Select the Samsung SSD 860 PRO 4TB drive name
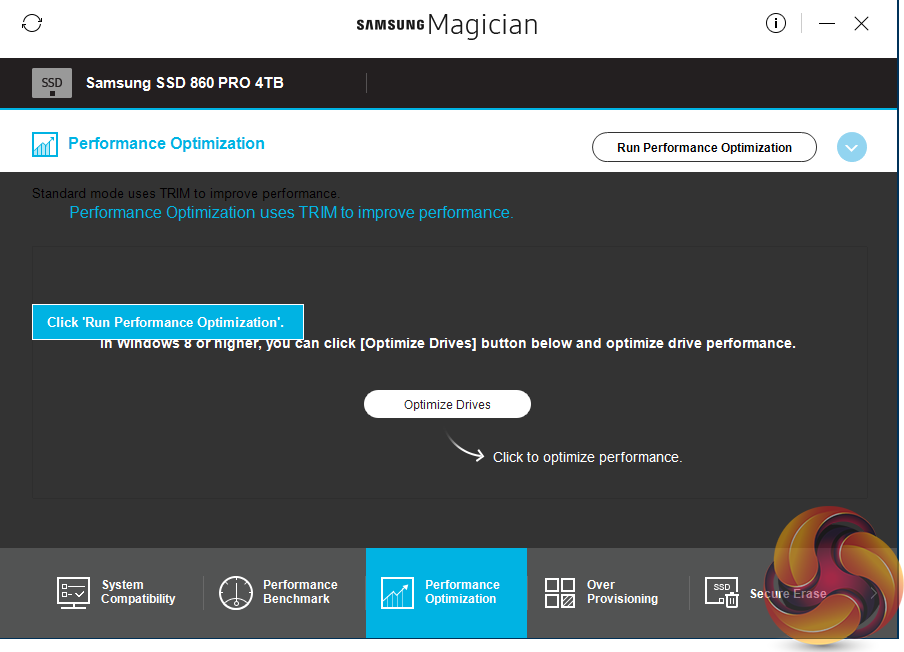 point(184,83)
